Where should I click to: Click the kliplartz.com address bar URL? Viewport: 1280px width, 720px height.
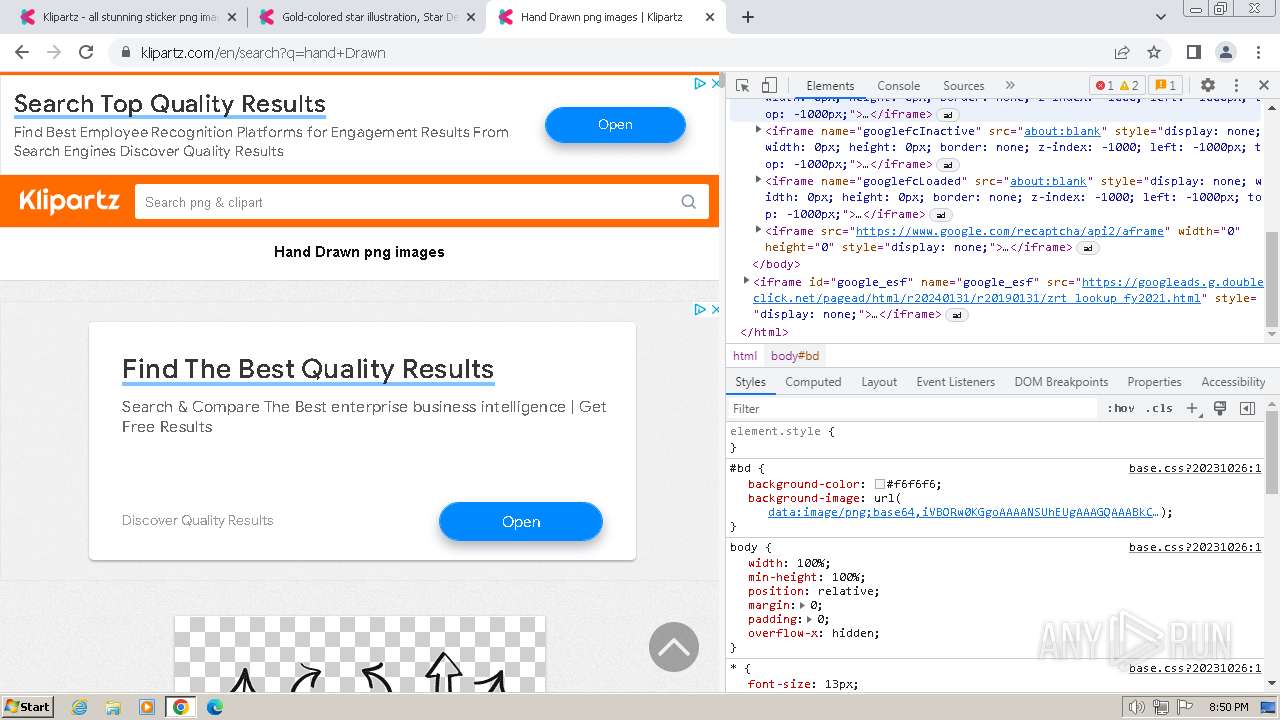click(x=263, y=53)
